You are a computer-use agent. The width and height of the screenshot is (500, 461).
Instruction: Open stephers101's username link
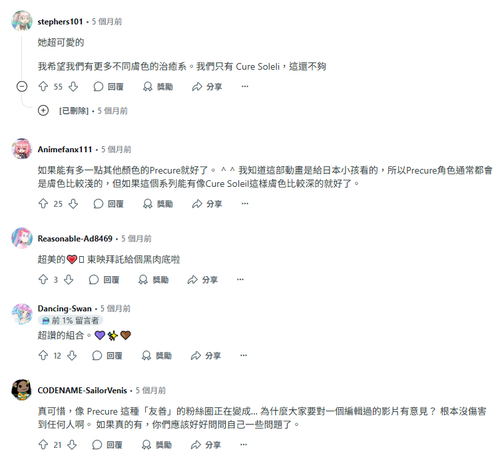click(60, 22)
